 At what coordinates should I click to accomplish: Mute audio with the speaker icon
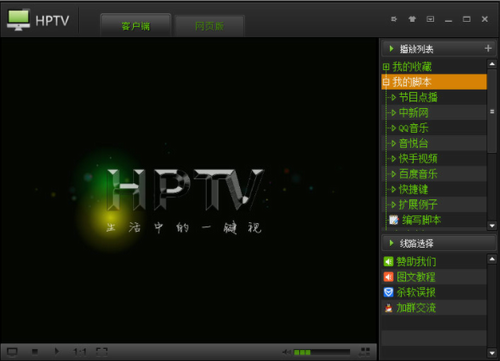286,352
